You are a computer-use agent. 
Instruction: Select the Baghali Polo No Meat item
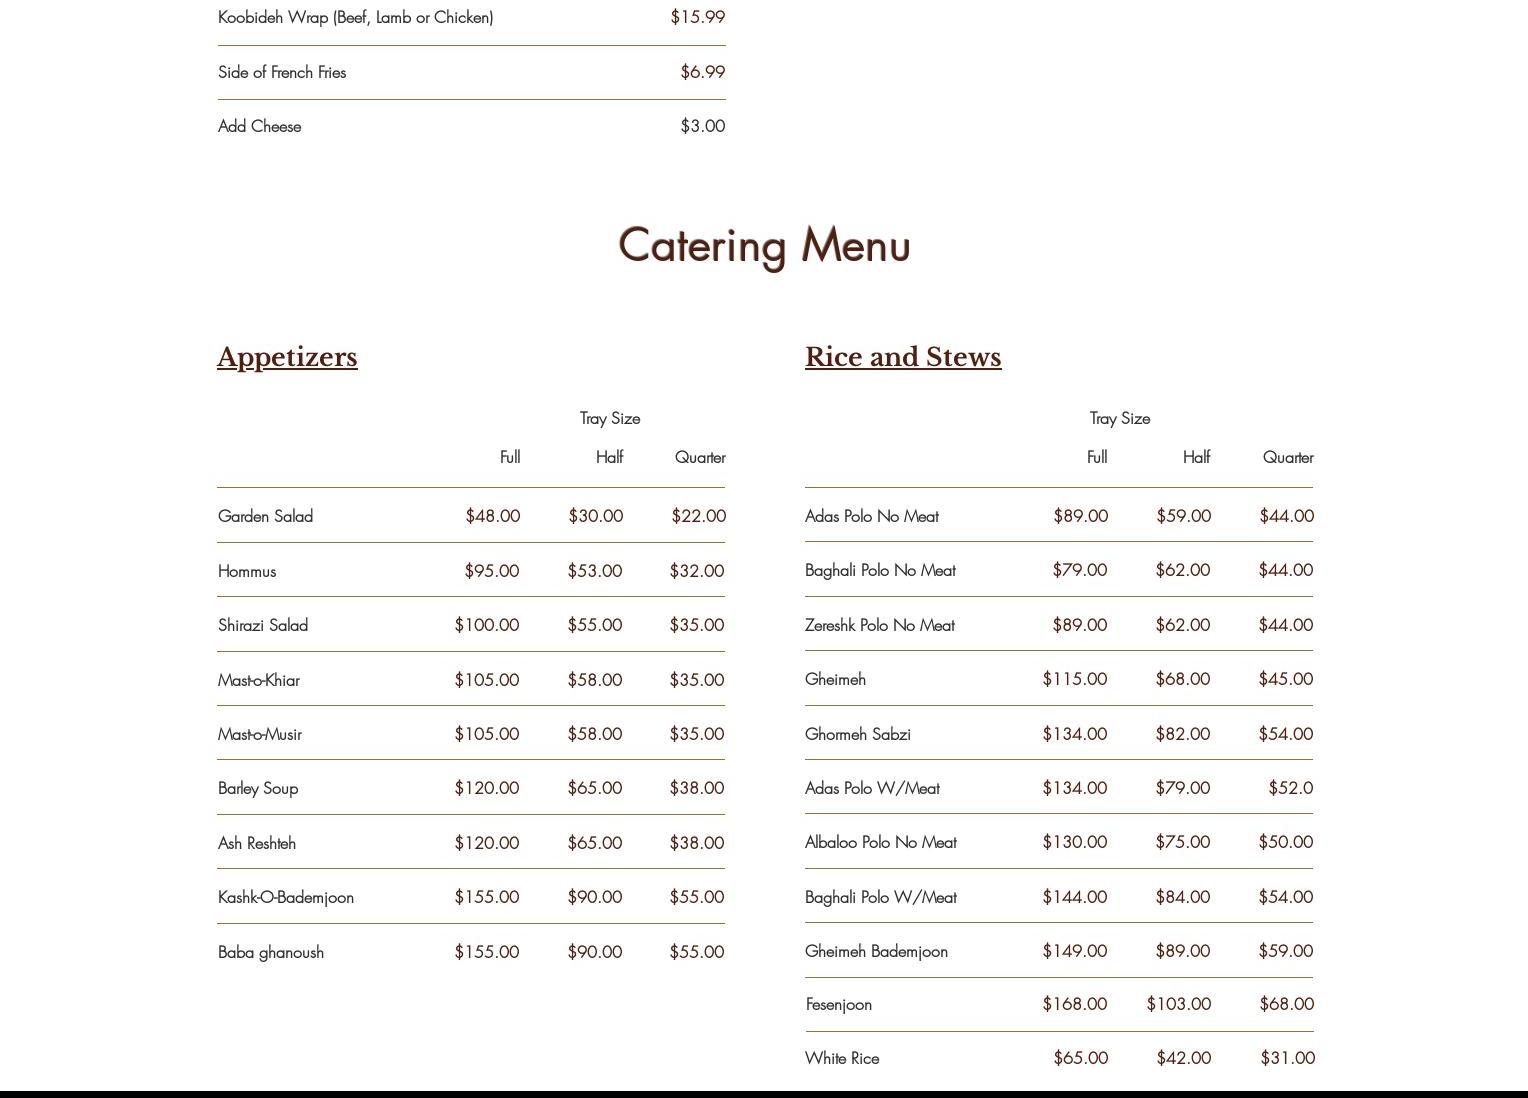(880, 570)
